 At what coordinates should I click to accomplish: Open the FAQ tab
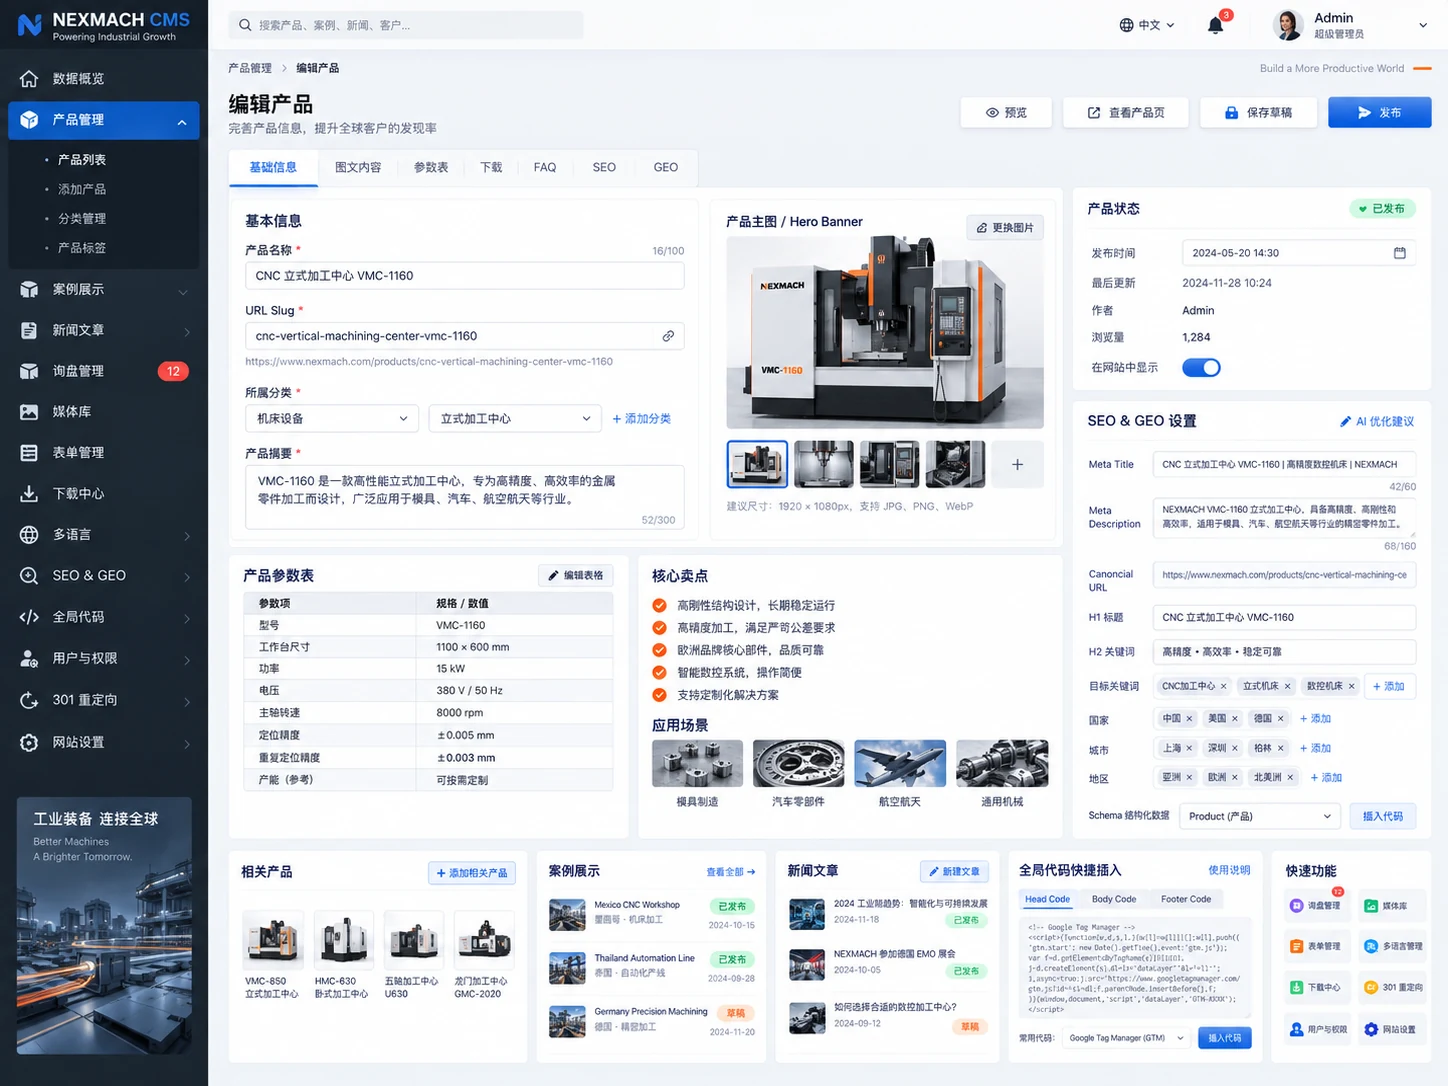(545, 167)
